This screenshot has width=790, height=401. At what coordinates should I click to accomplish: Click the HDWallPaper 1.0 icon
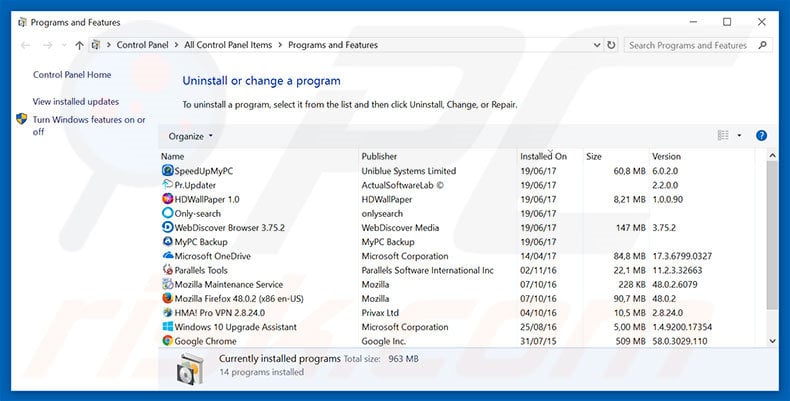168,199
